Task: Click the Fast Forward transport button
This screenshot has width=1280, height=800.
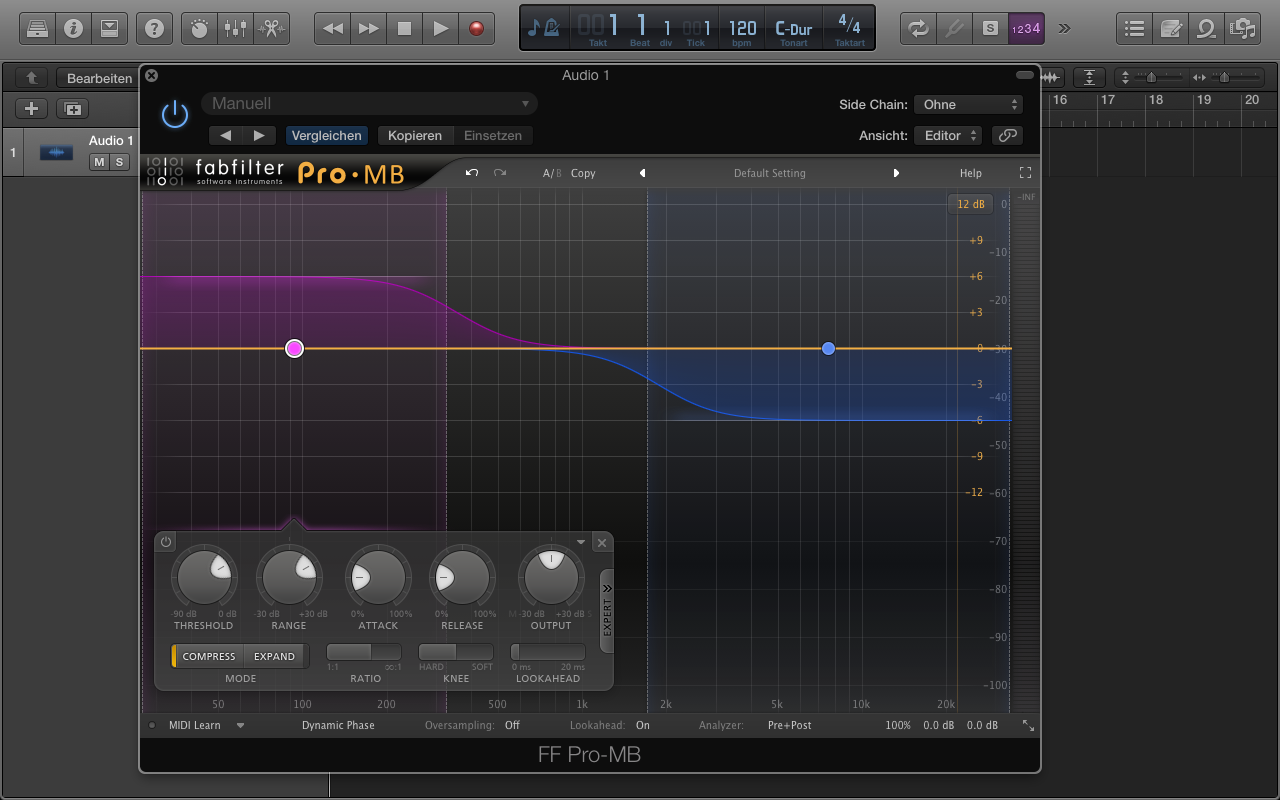Action: click(x=368, y=29)
